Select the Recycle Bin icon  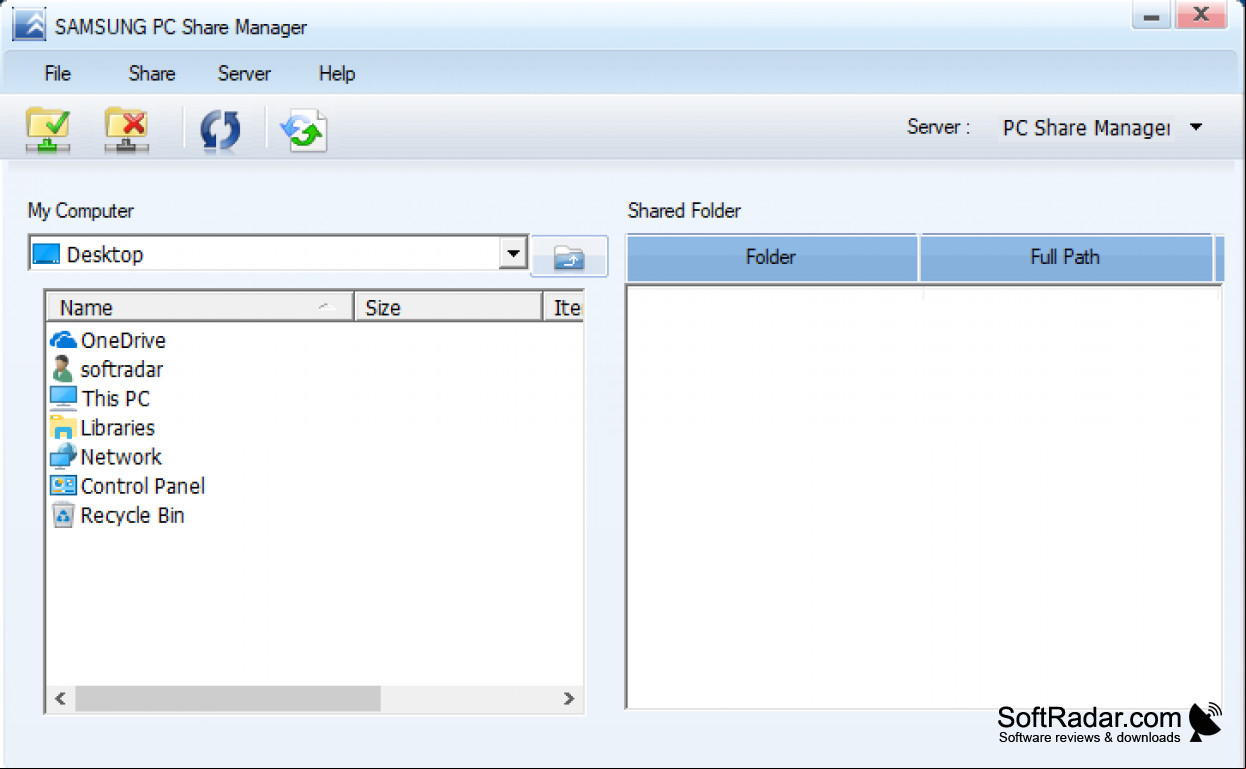(63, 515)
